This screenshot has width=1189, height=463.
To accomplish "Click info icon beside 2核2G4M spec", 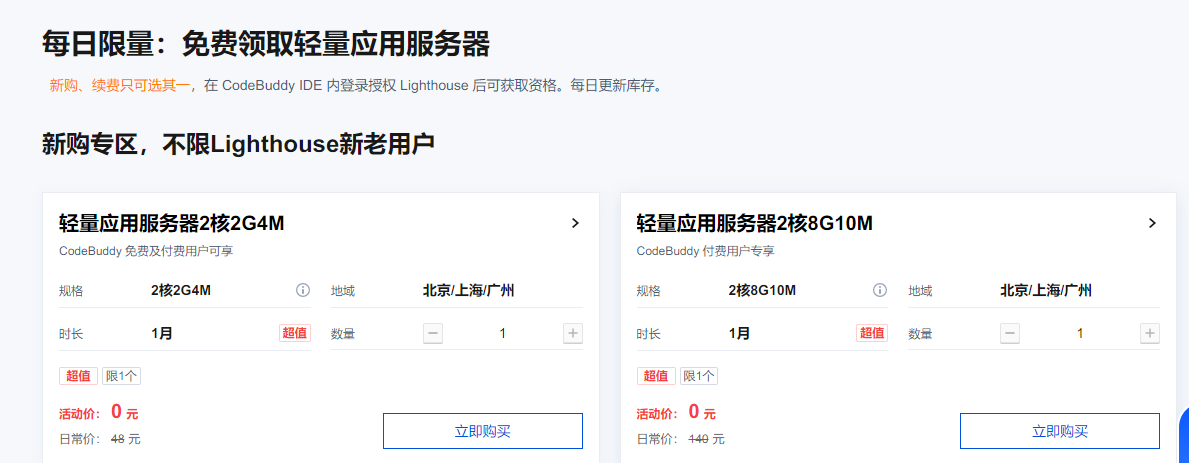I will pos(303,290).
